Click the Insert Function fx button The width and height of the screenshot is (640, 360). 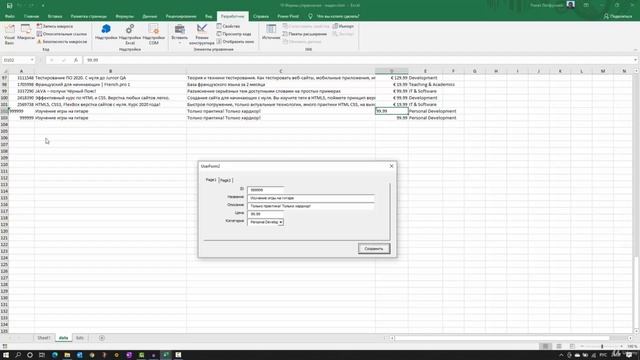pos(76,60)
